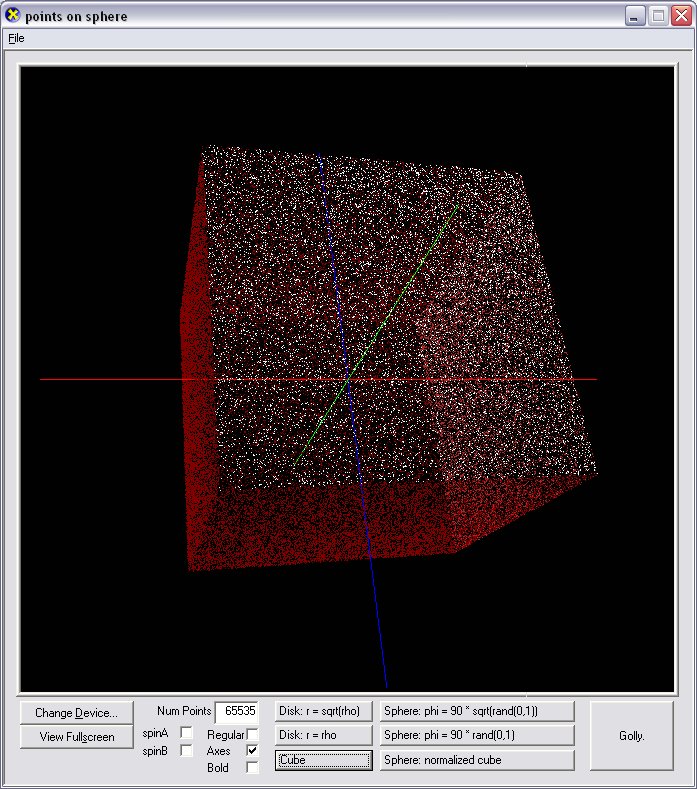Check the Regular checkbox
This screenshot has width=697, height=789.
click(x=252, y=735)
